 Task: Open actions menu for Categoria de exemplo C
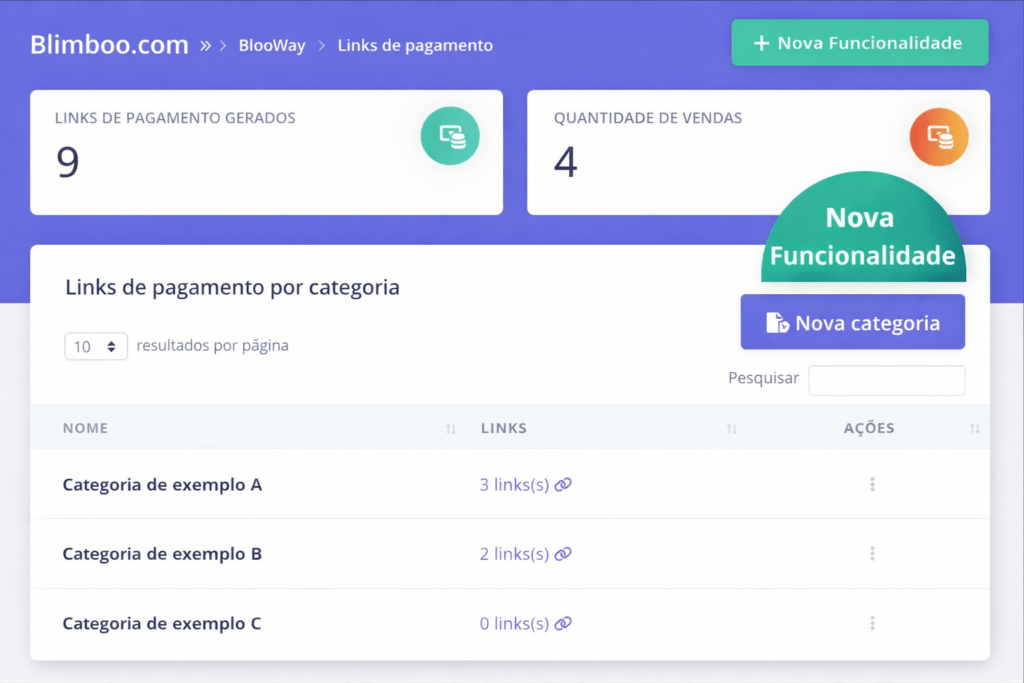872,623
